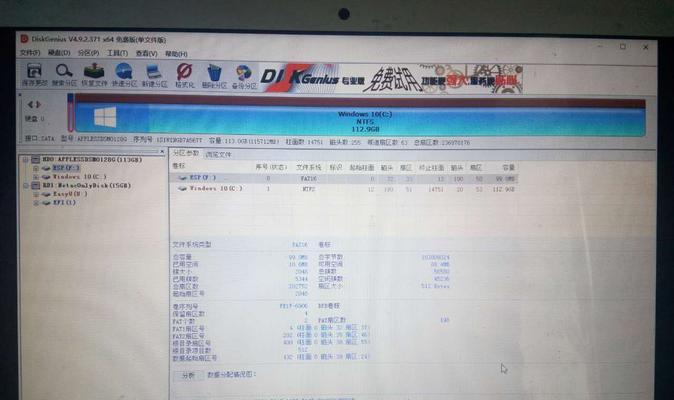Collapse the RD1 disk tree node
The width and height of the screenshot is (674, 400).
[25, 186]
